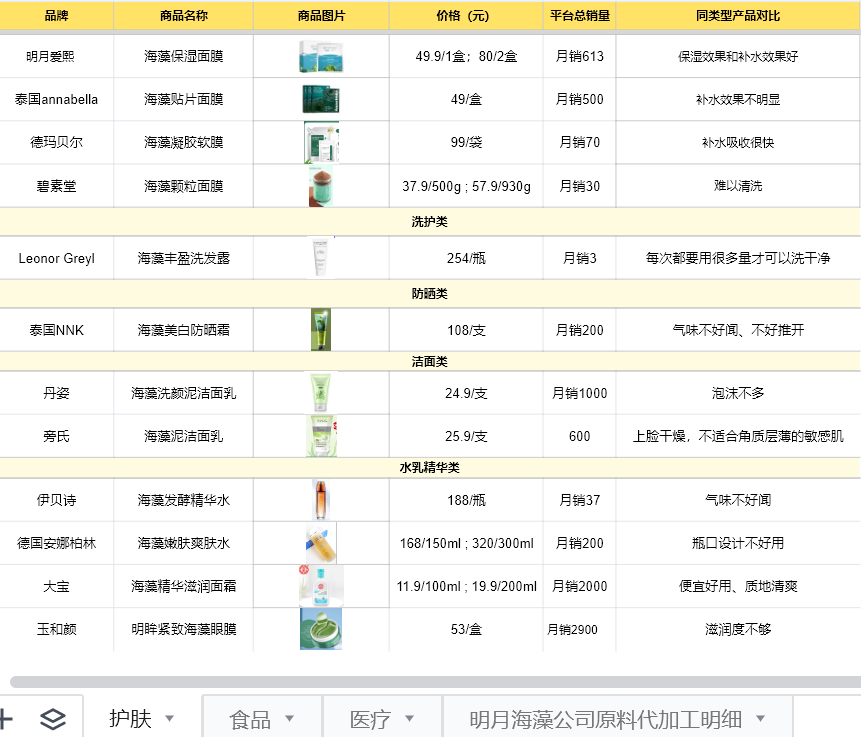Select the 海藻发酵精华水 cell

point(183,500)
